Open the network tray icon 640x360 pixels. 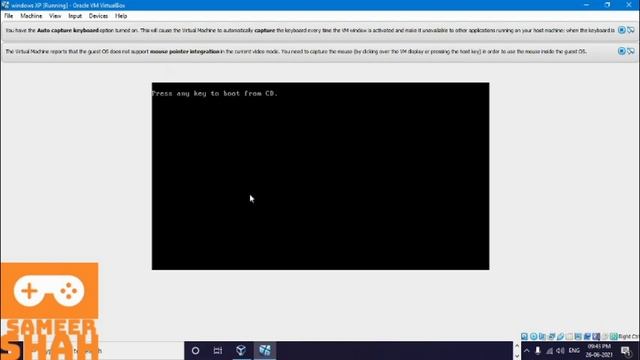pos(549,351)
